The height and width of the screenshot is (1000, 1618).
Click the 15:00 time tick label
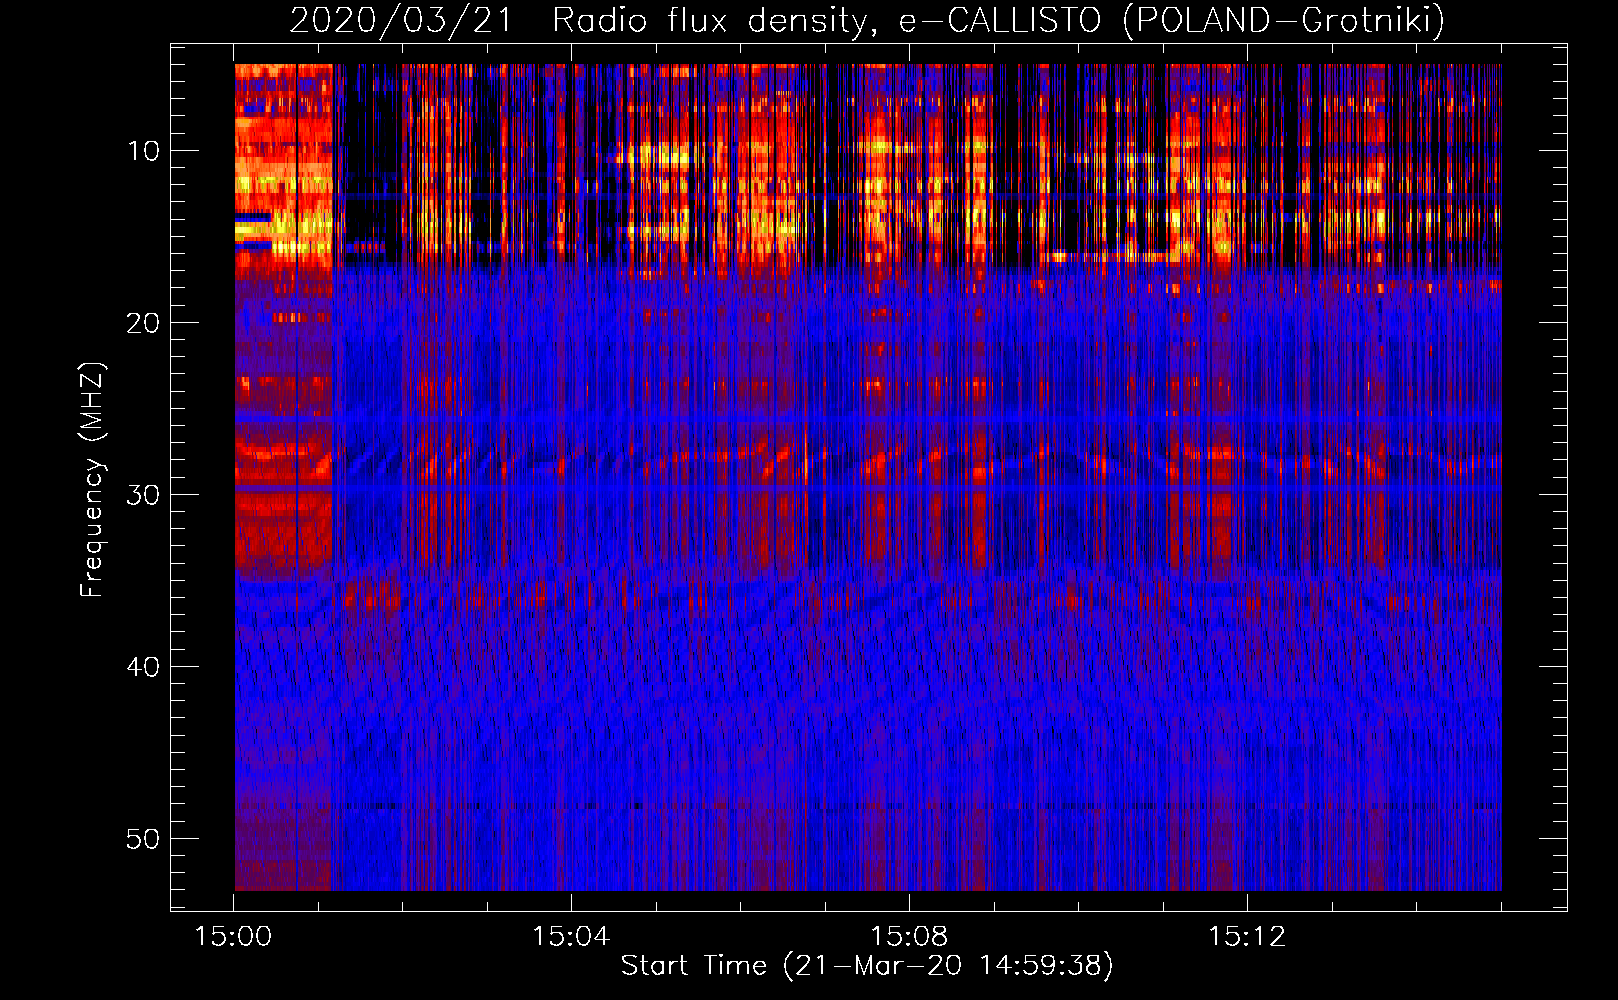coord(233,937)
